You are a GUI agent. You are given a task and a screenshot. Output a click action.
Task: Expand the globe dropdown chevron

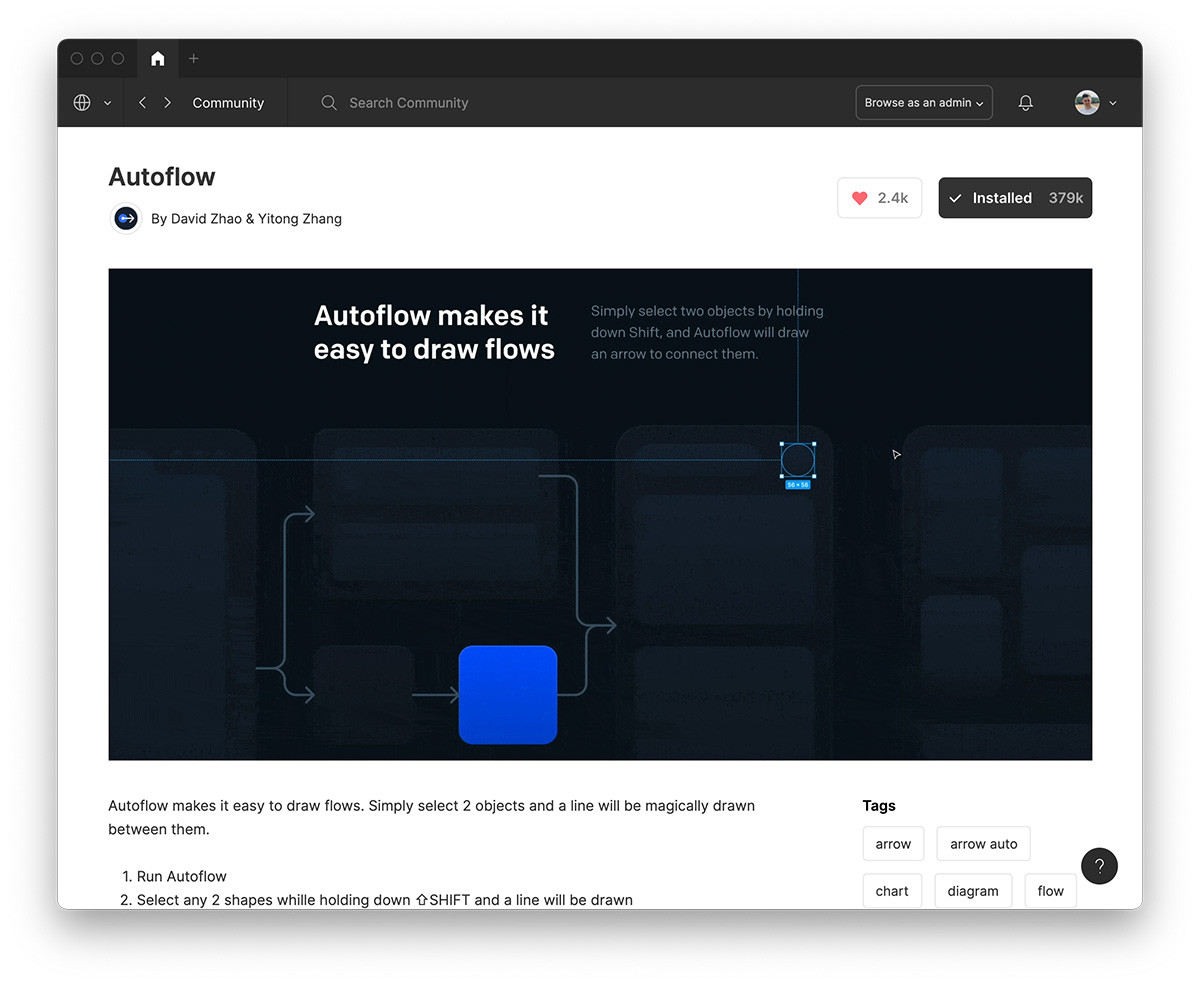coord(107,103)
